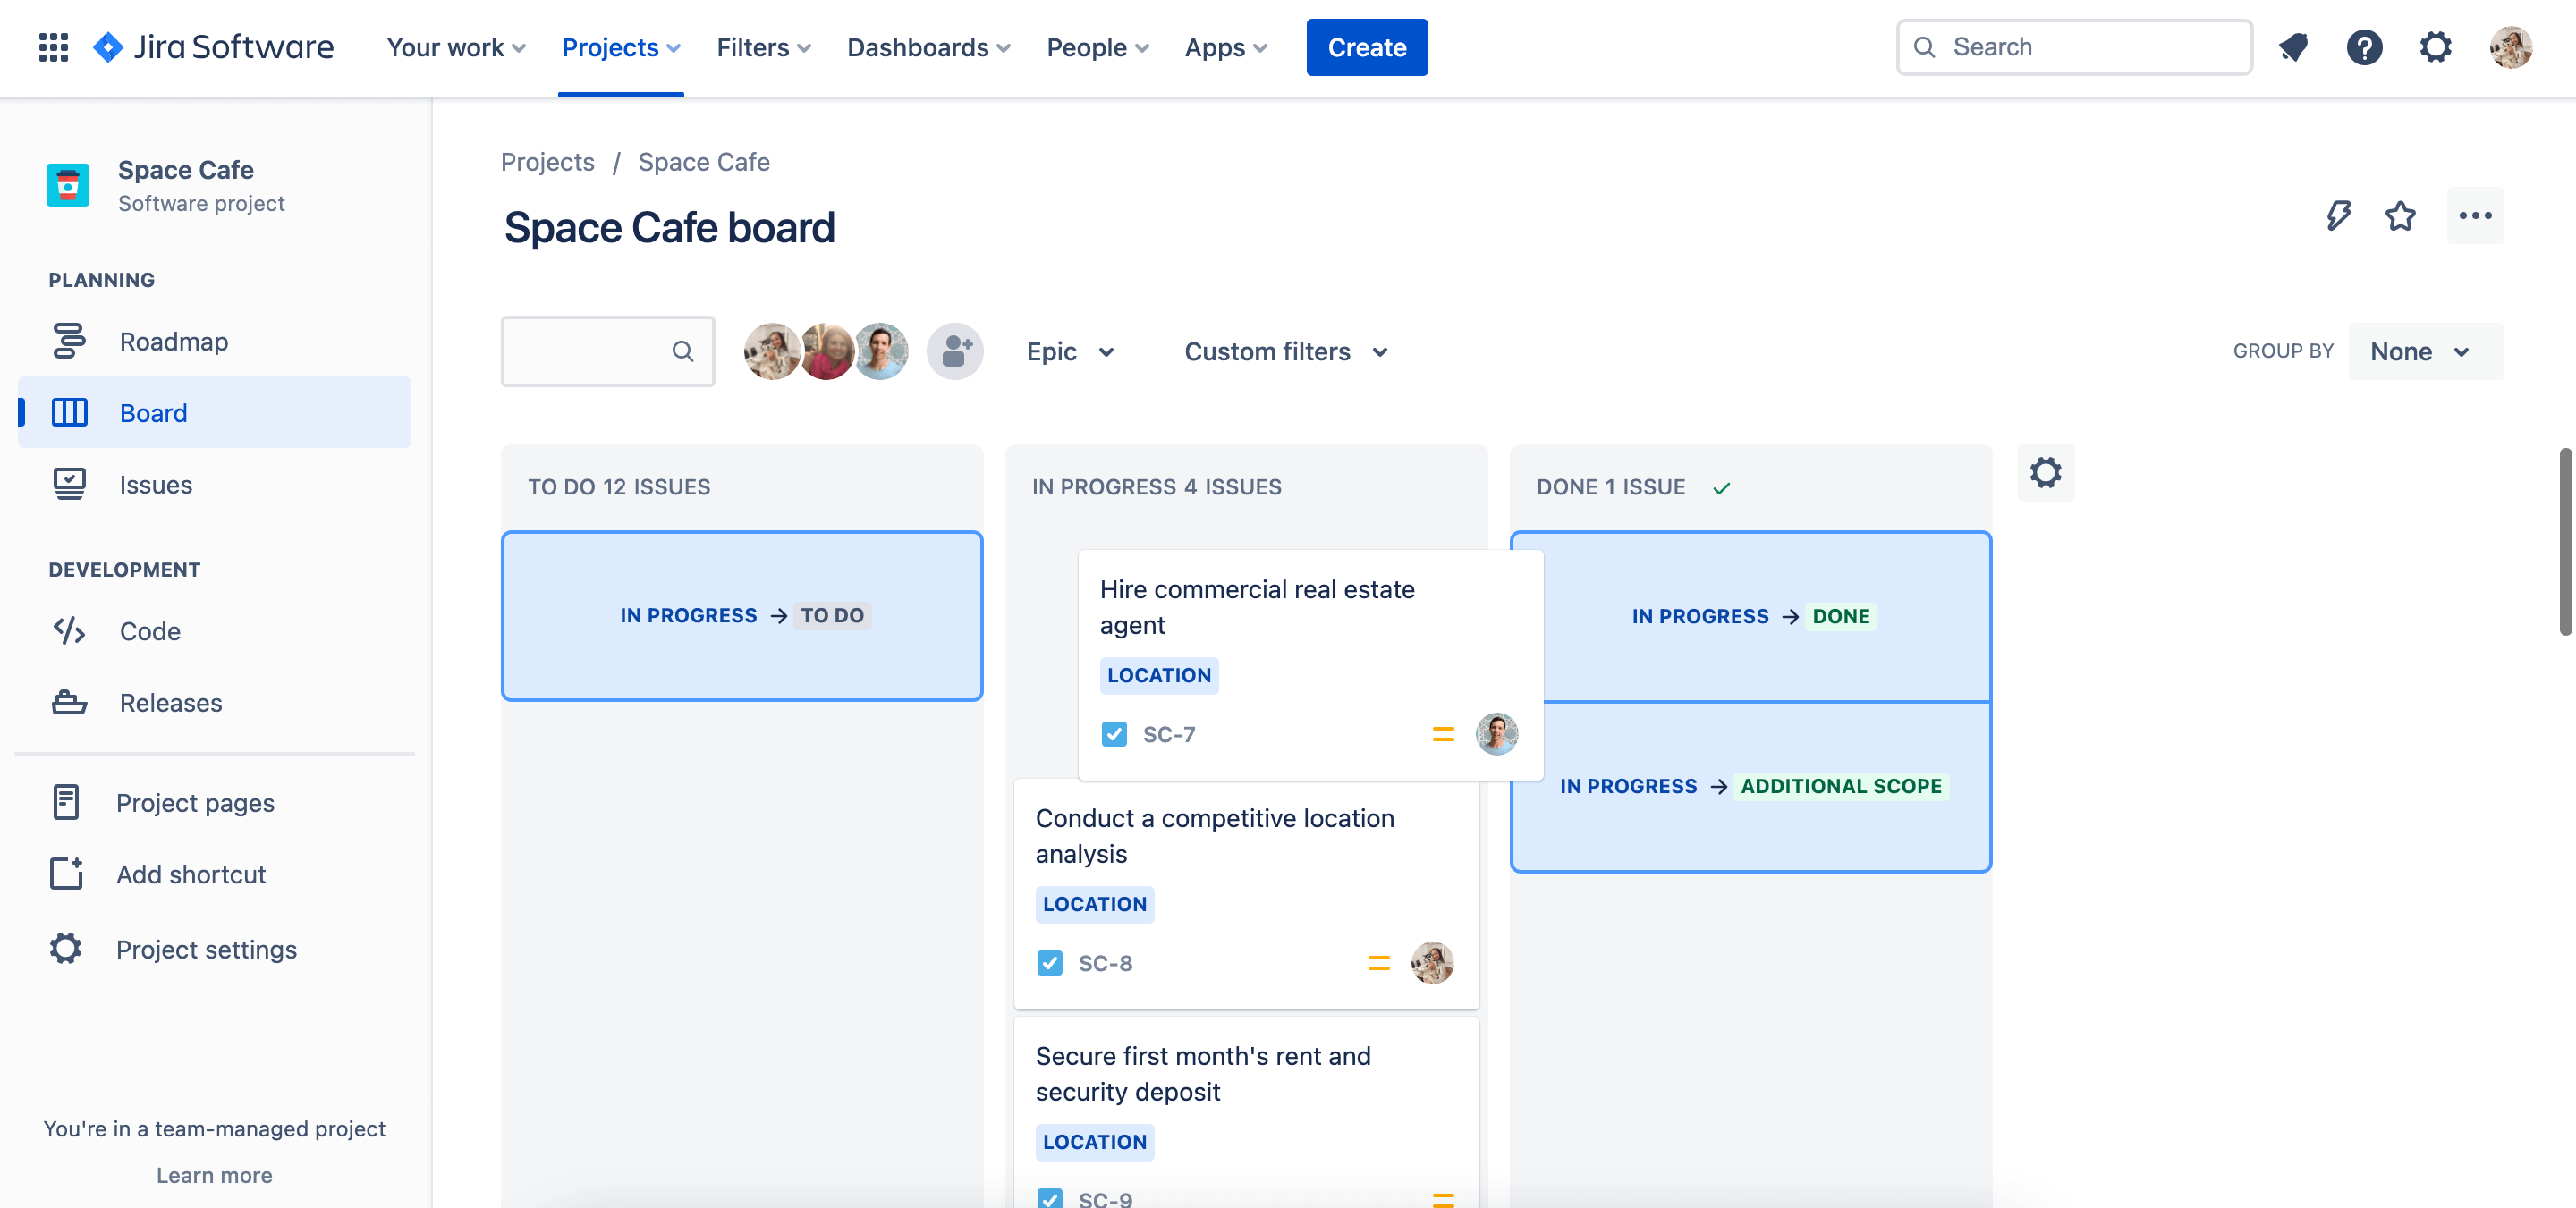Click the Create button
The width and height of the screenshot is (2576, 1208).
pos(1367,46)
